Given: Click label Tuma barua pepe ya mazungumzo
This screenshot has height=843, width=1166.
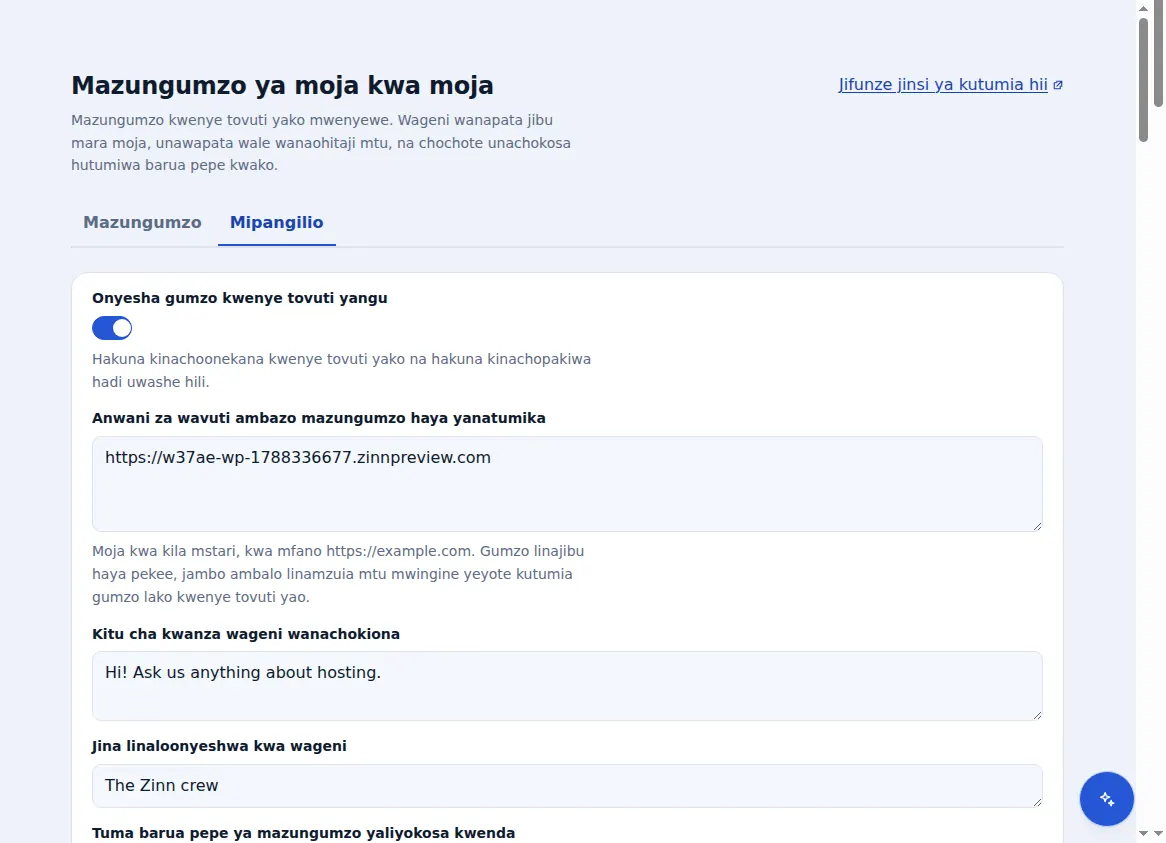Looking at the screenshot, I should tap(303, 833).
